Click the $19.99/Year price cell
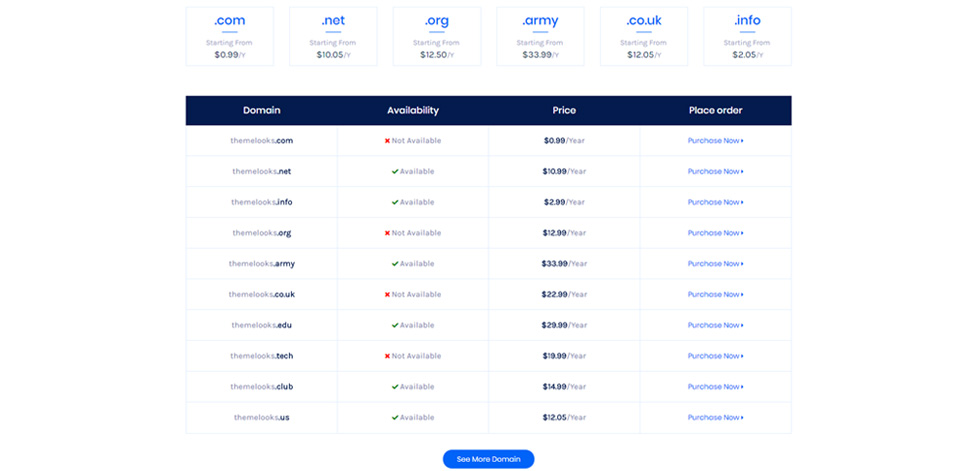980x471 pixels. 564,355
